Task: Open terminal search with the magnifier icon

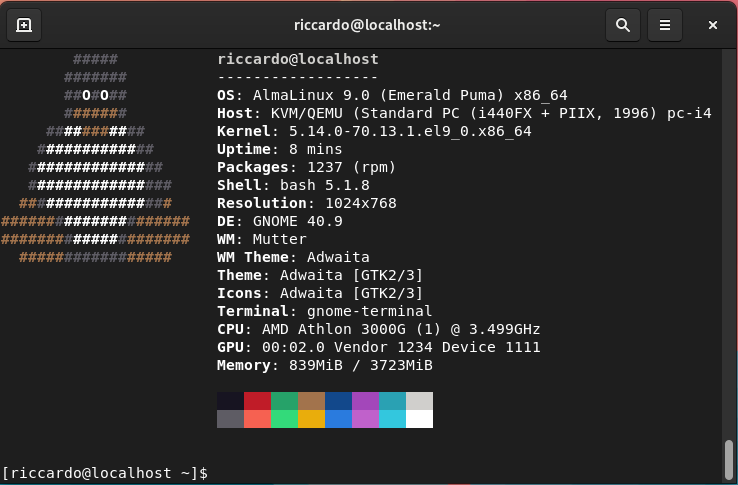Action: (x=623, y=25)
